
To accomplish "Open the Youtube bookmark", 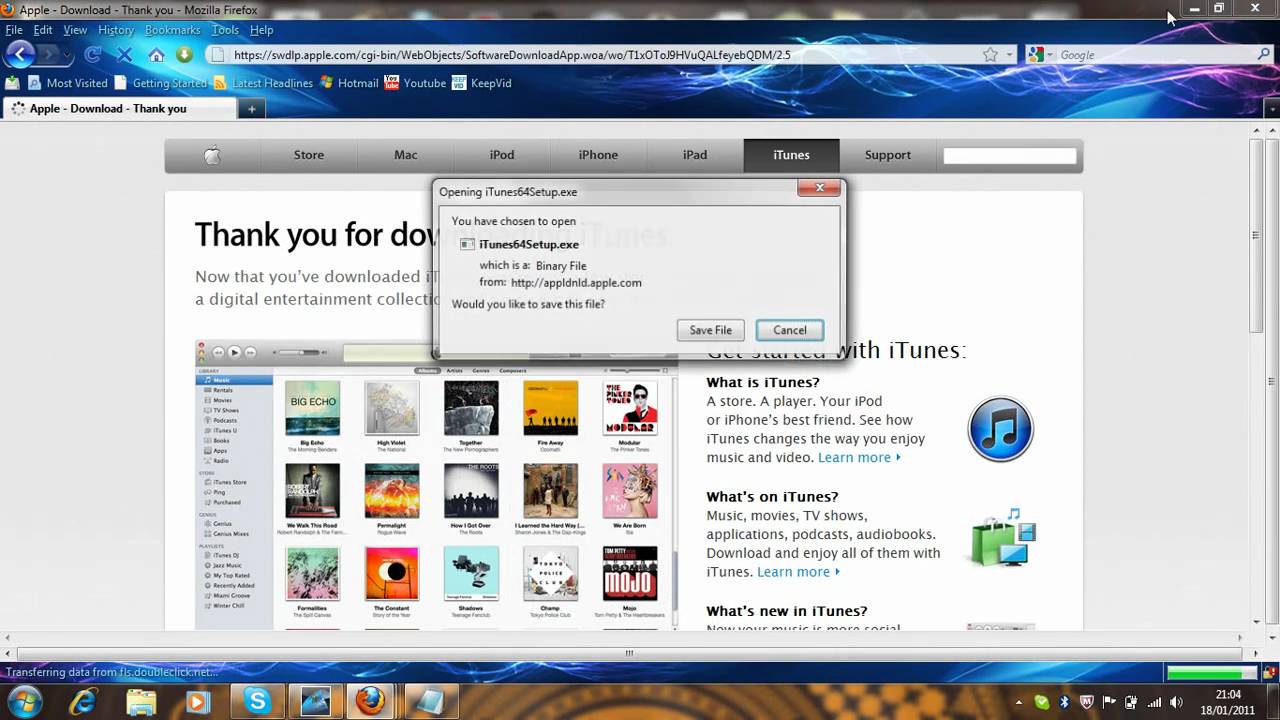I will coord(415,83).
